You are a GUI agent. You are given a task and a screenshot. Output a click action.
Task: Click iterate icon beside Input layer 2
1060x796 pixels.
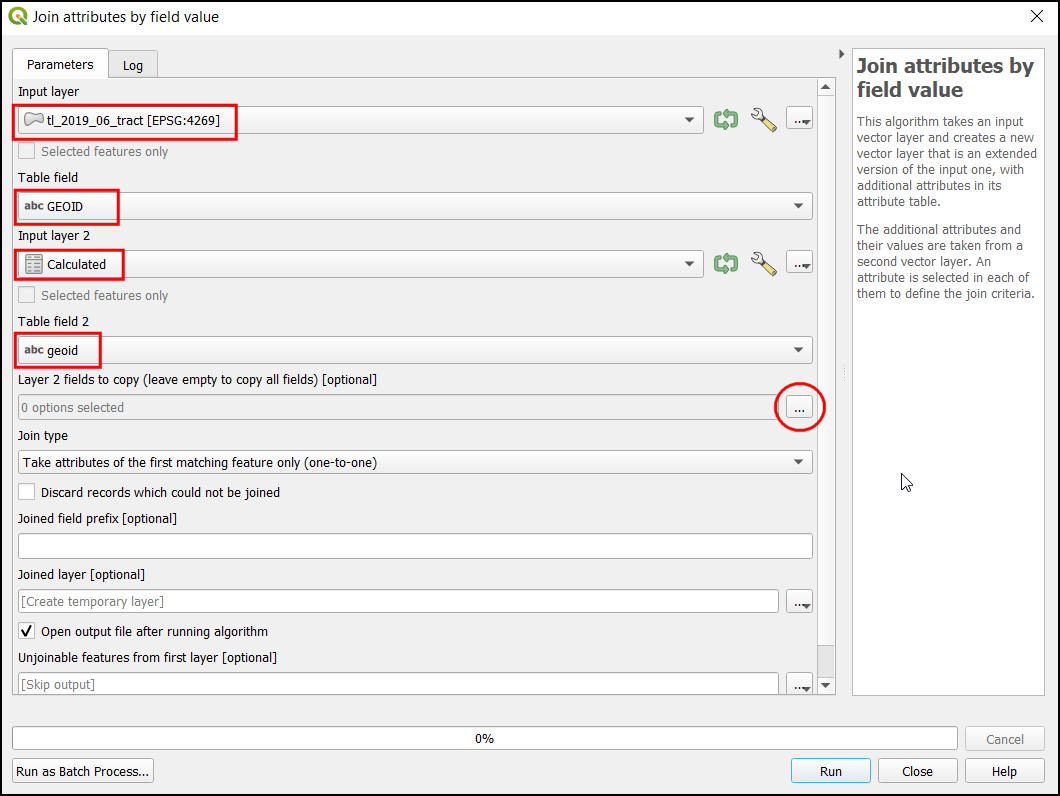coord(725,265)
